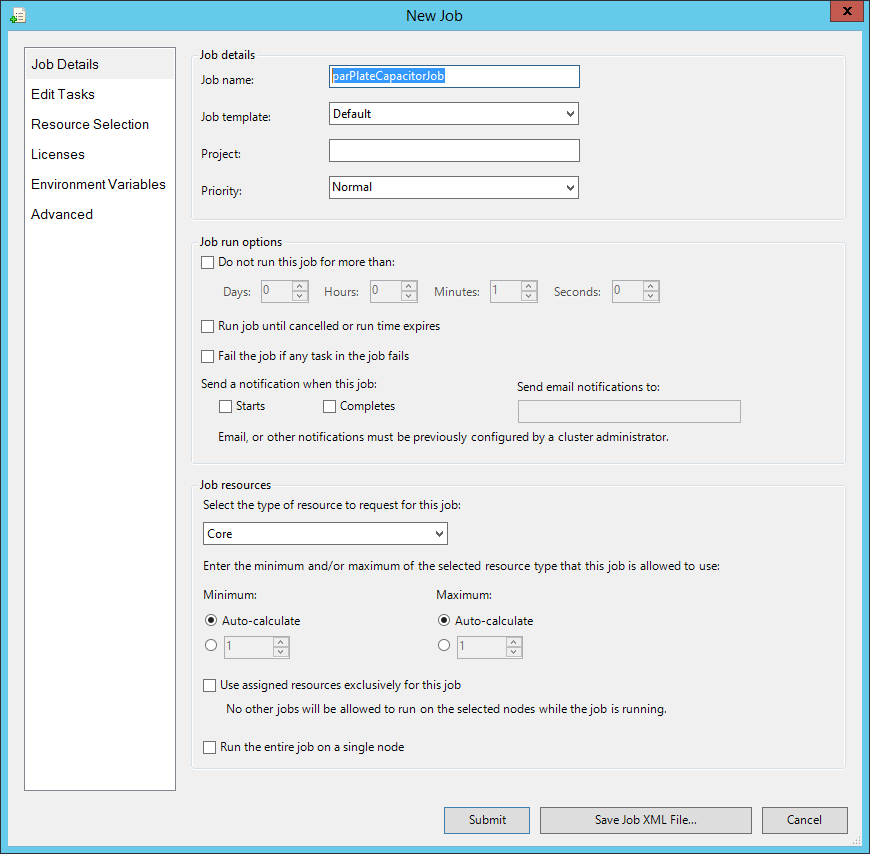Viewport: 870px width, 854px height.
Task: Decrease the Days spinner value
Action: [x=300, y=296]
